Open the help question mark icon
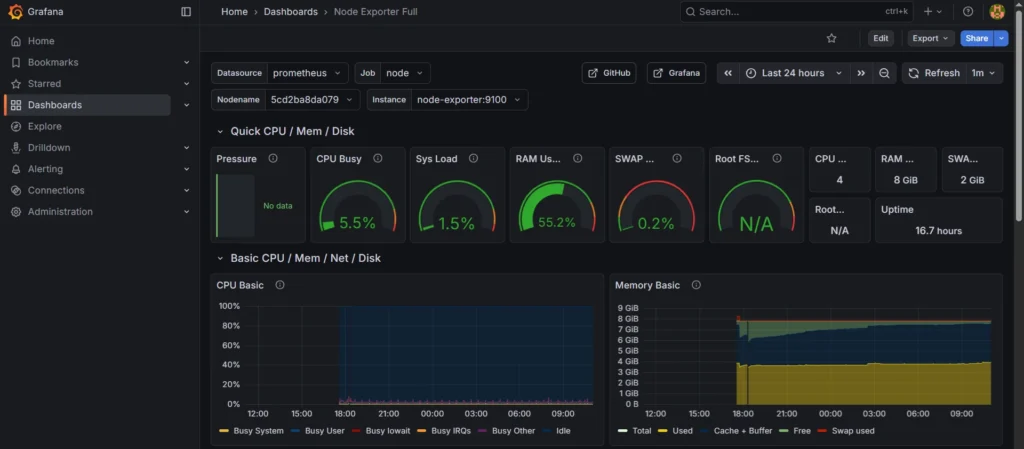This screenshot has width=1024, height=449. click(968, 12)
